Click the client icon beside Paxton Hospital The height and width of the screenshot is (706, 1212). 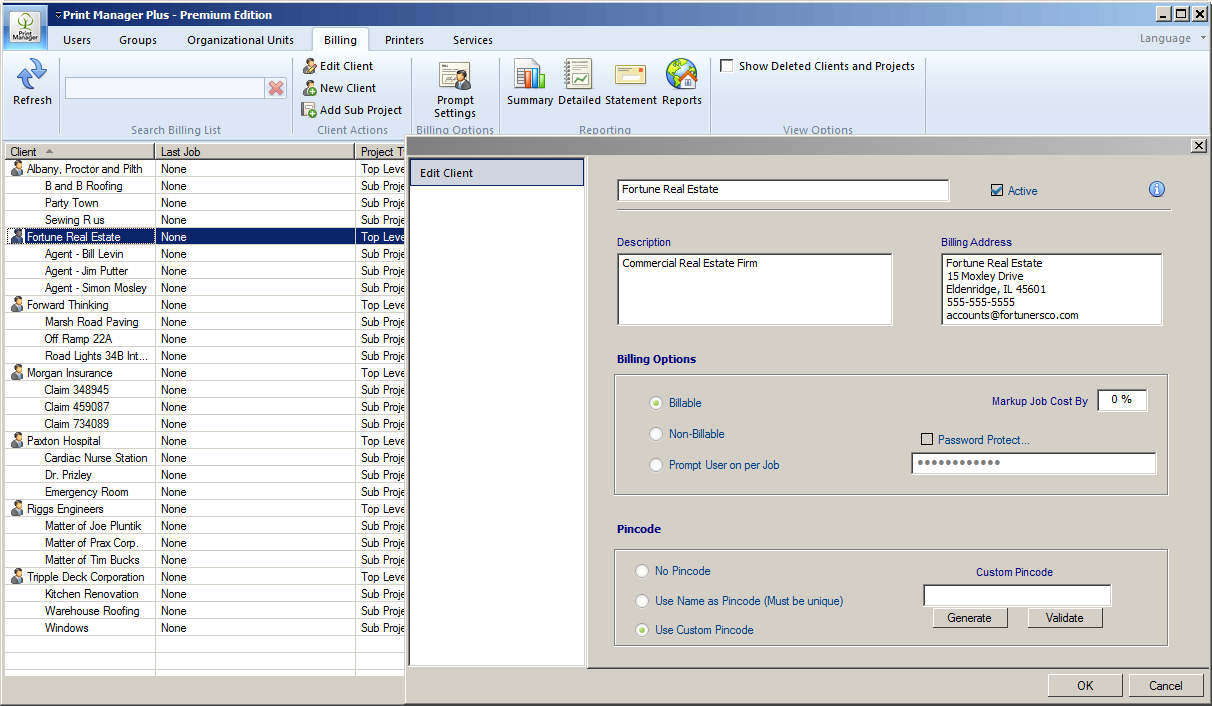[x=17, y=440]
